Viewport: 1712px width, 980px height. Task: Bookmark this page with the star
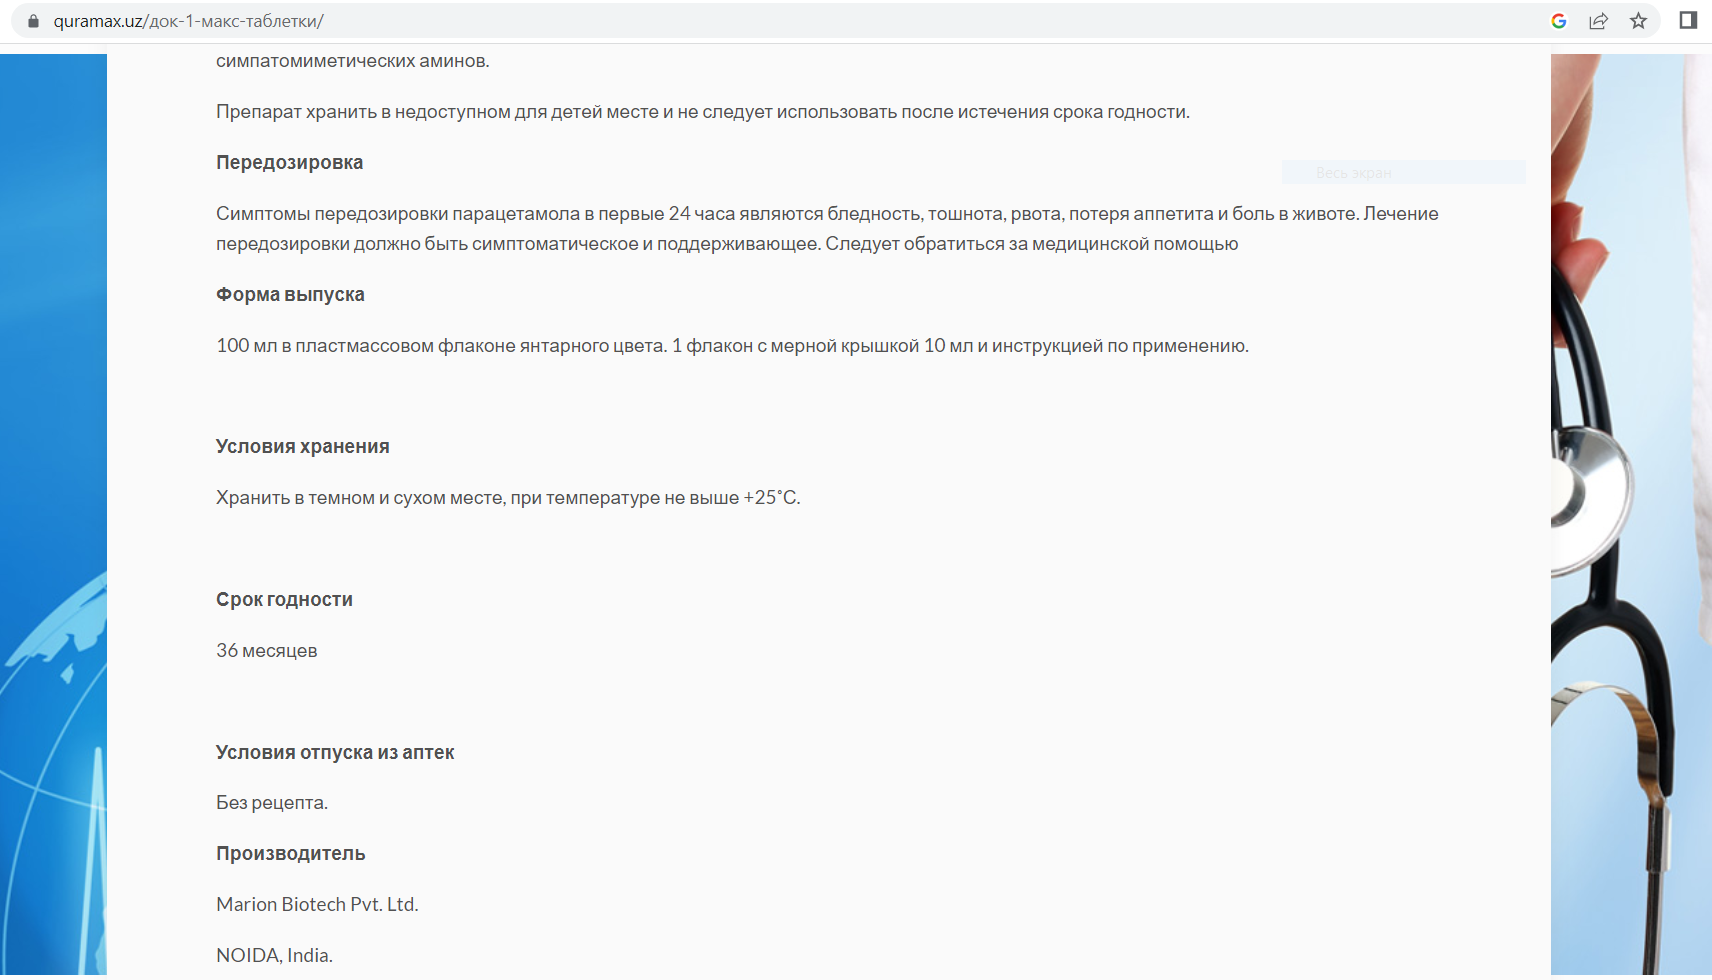tap(1638, 21)
